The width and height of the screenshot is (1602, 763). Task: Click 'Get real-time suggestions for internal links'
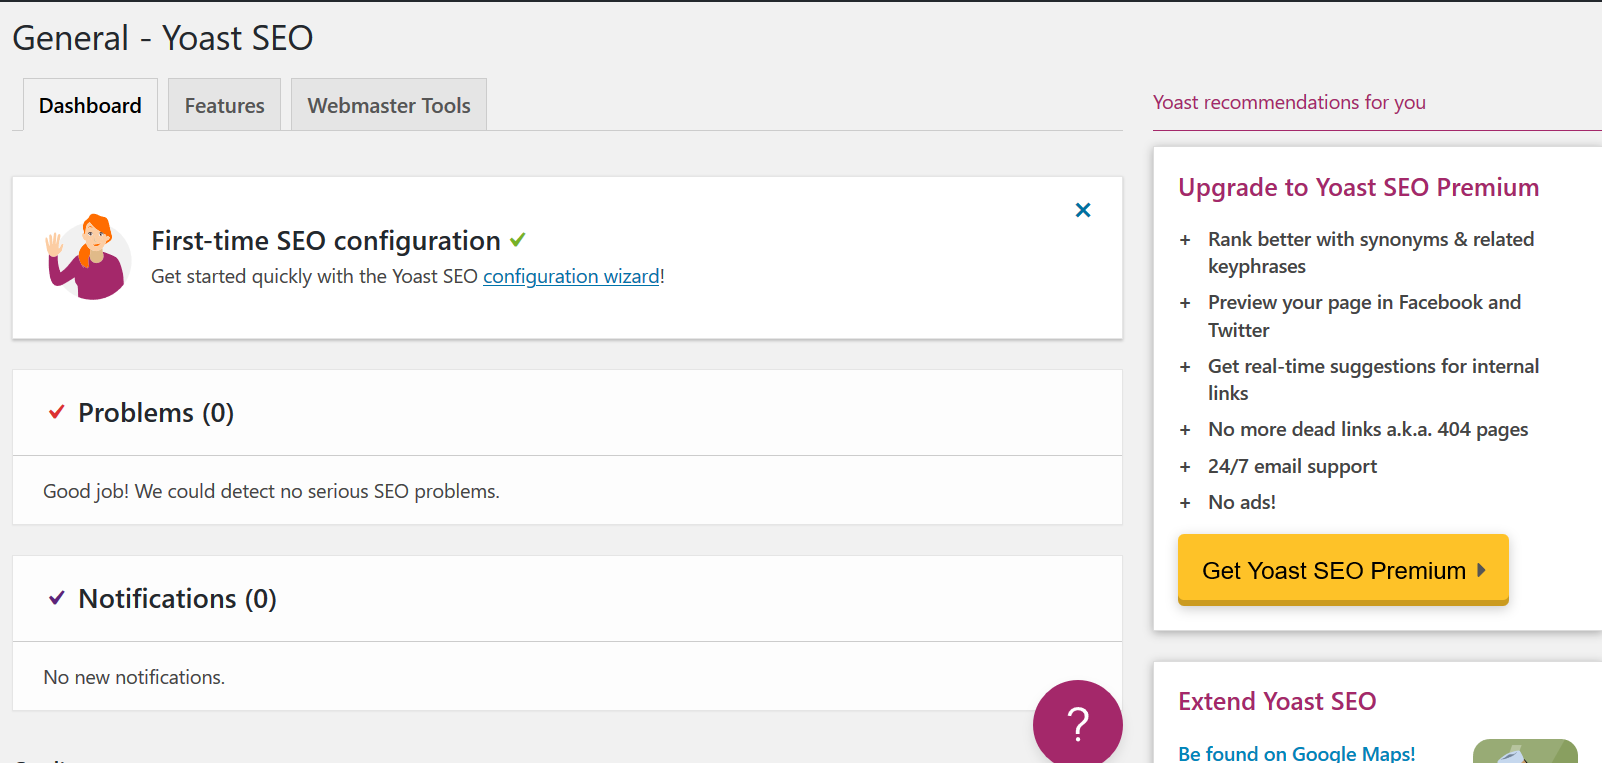1373,379
